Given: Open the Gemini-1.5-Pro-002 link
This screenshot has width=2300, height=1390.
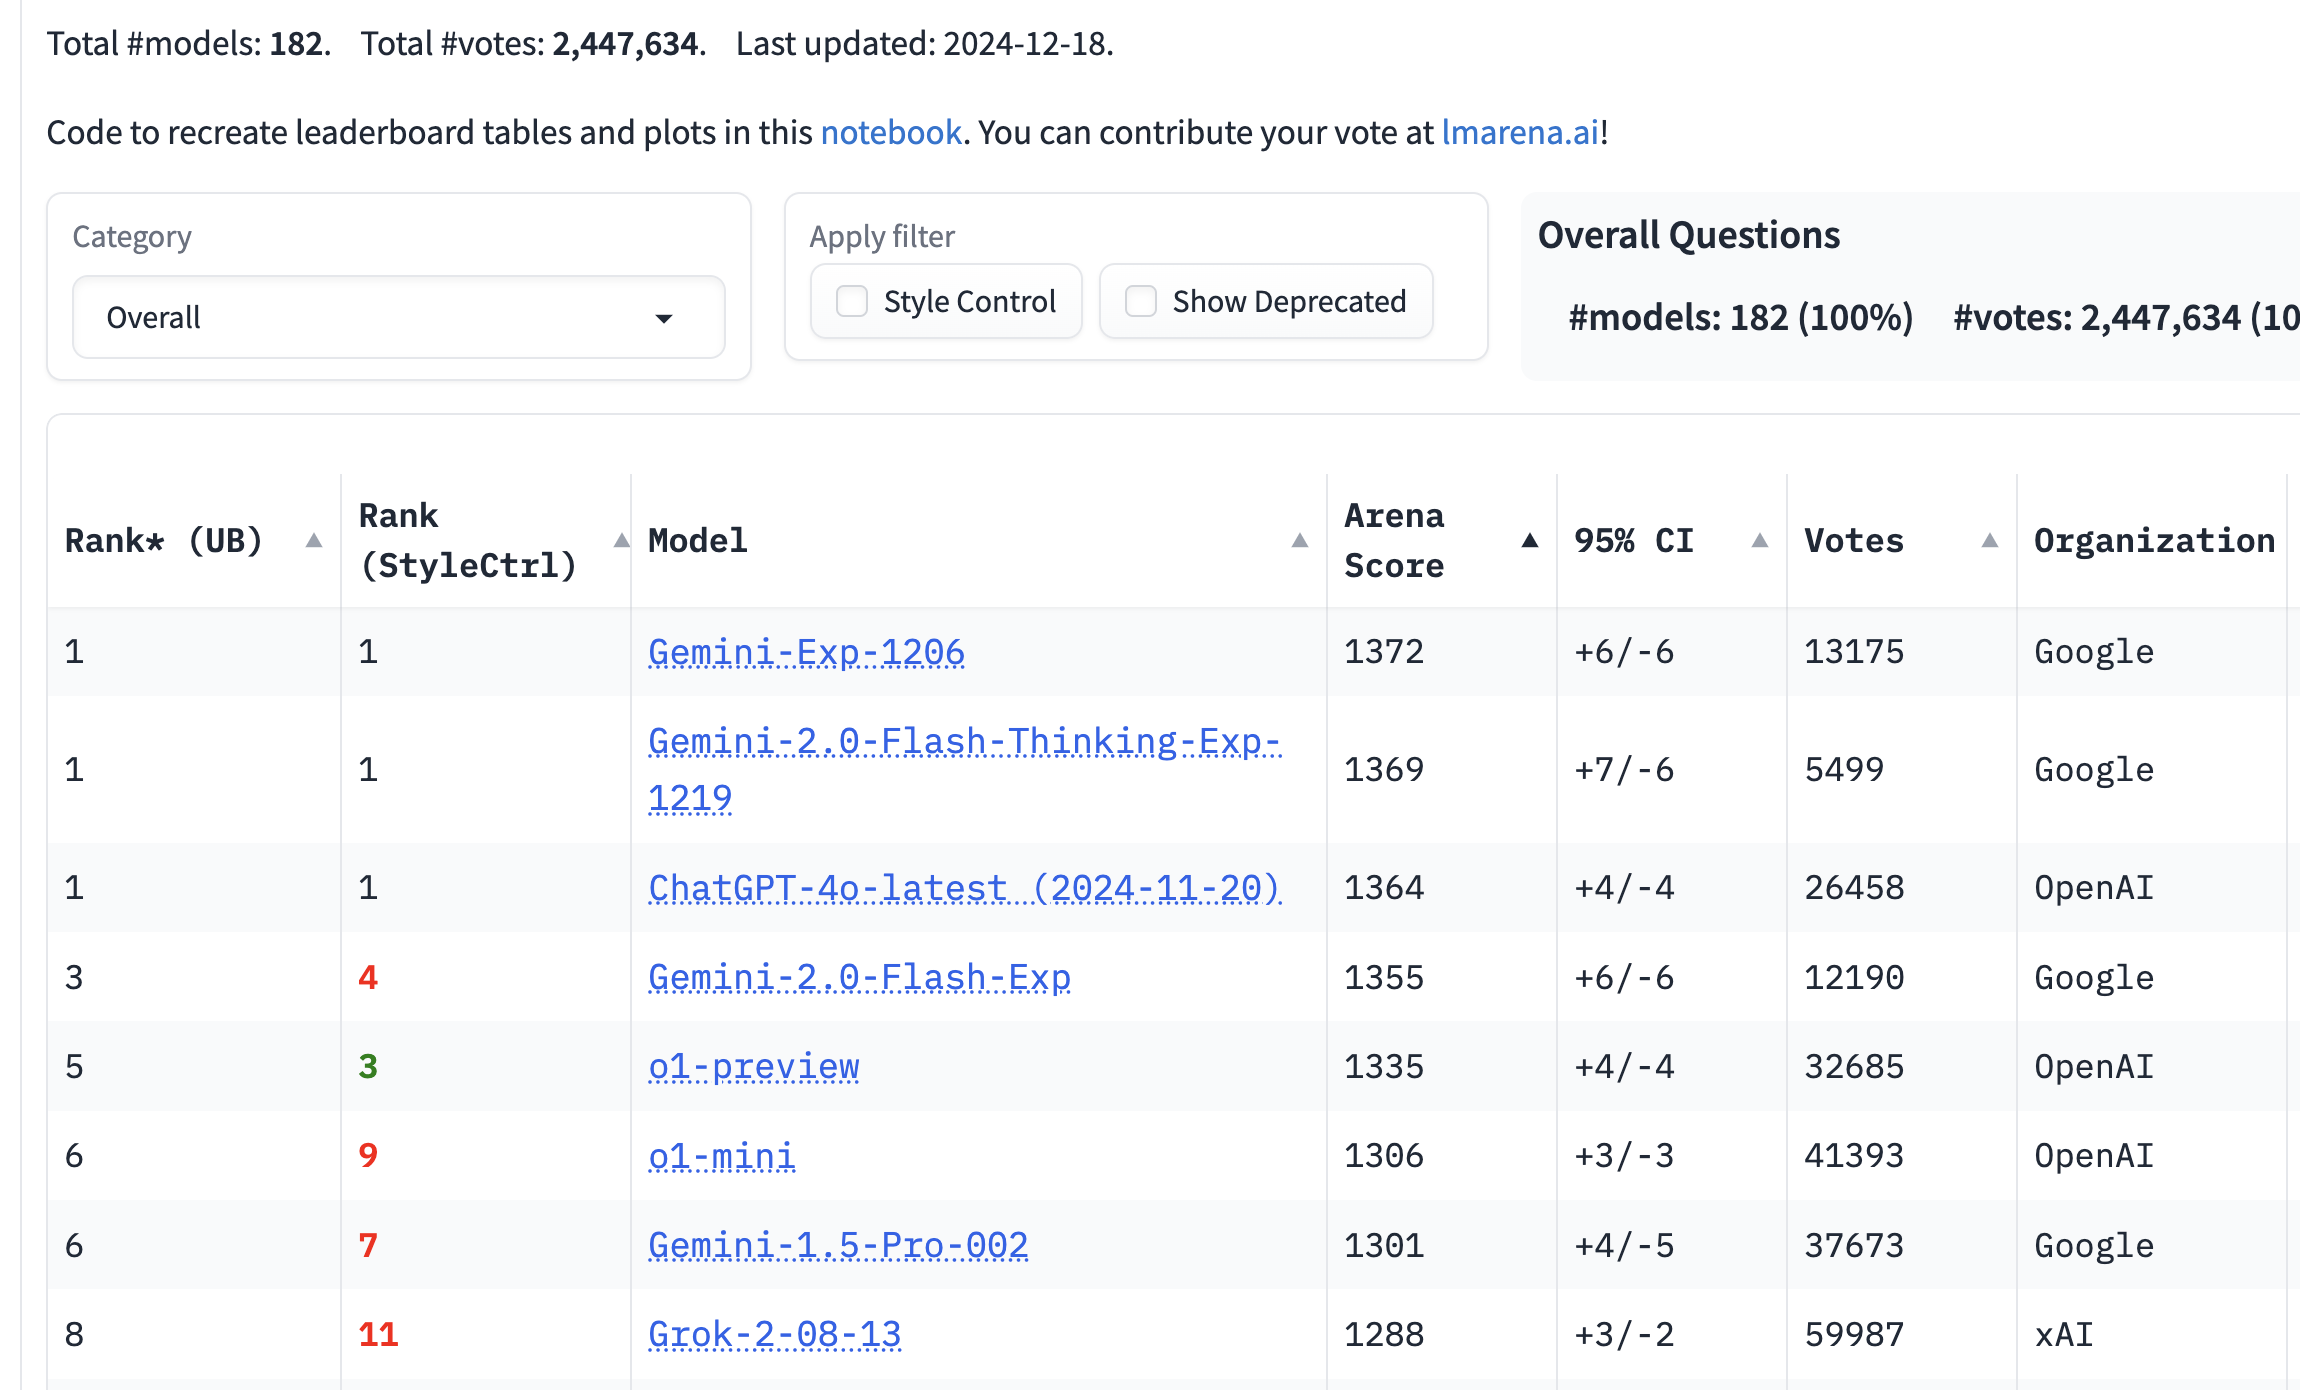Looking at the screenshot, I should click(x=838, y=1246).
